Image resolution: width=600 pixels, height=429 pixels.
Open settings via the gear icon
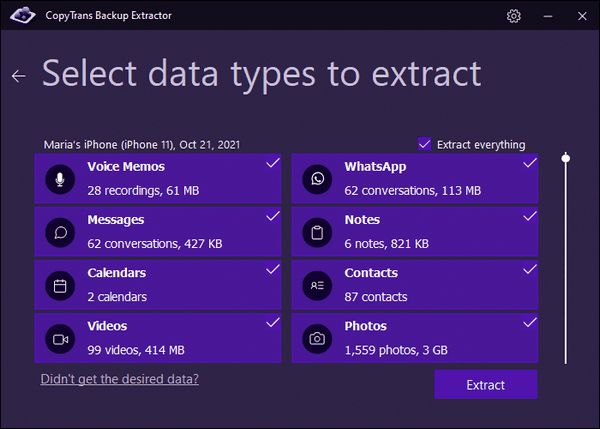click(514, 16)
